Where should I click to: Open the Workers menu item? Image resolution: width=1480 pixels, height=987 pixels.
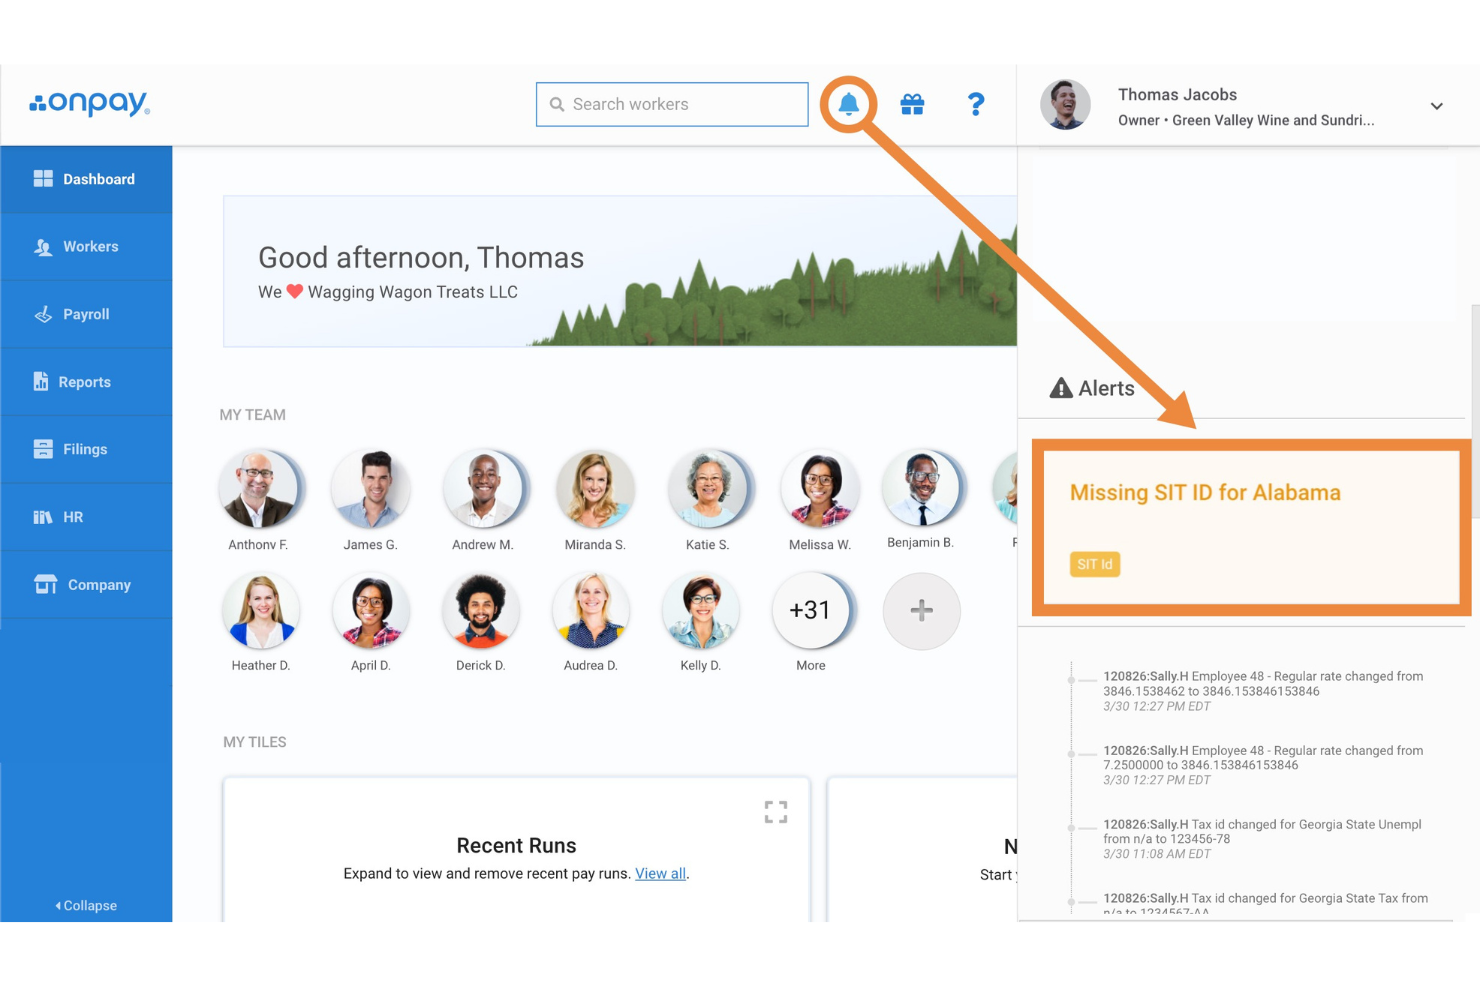click(86, 247)
